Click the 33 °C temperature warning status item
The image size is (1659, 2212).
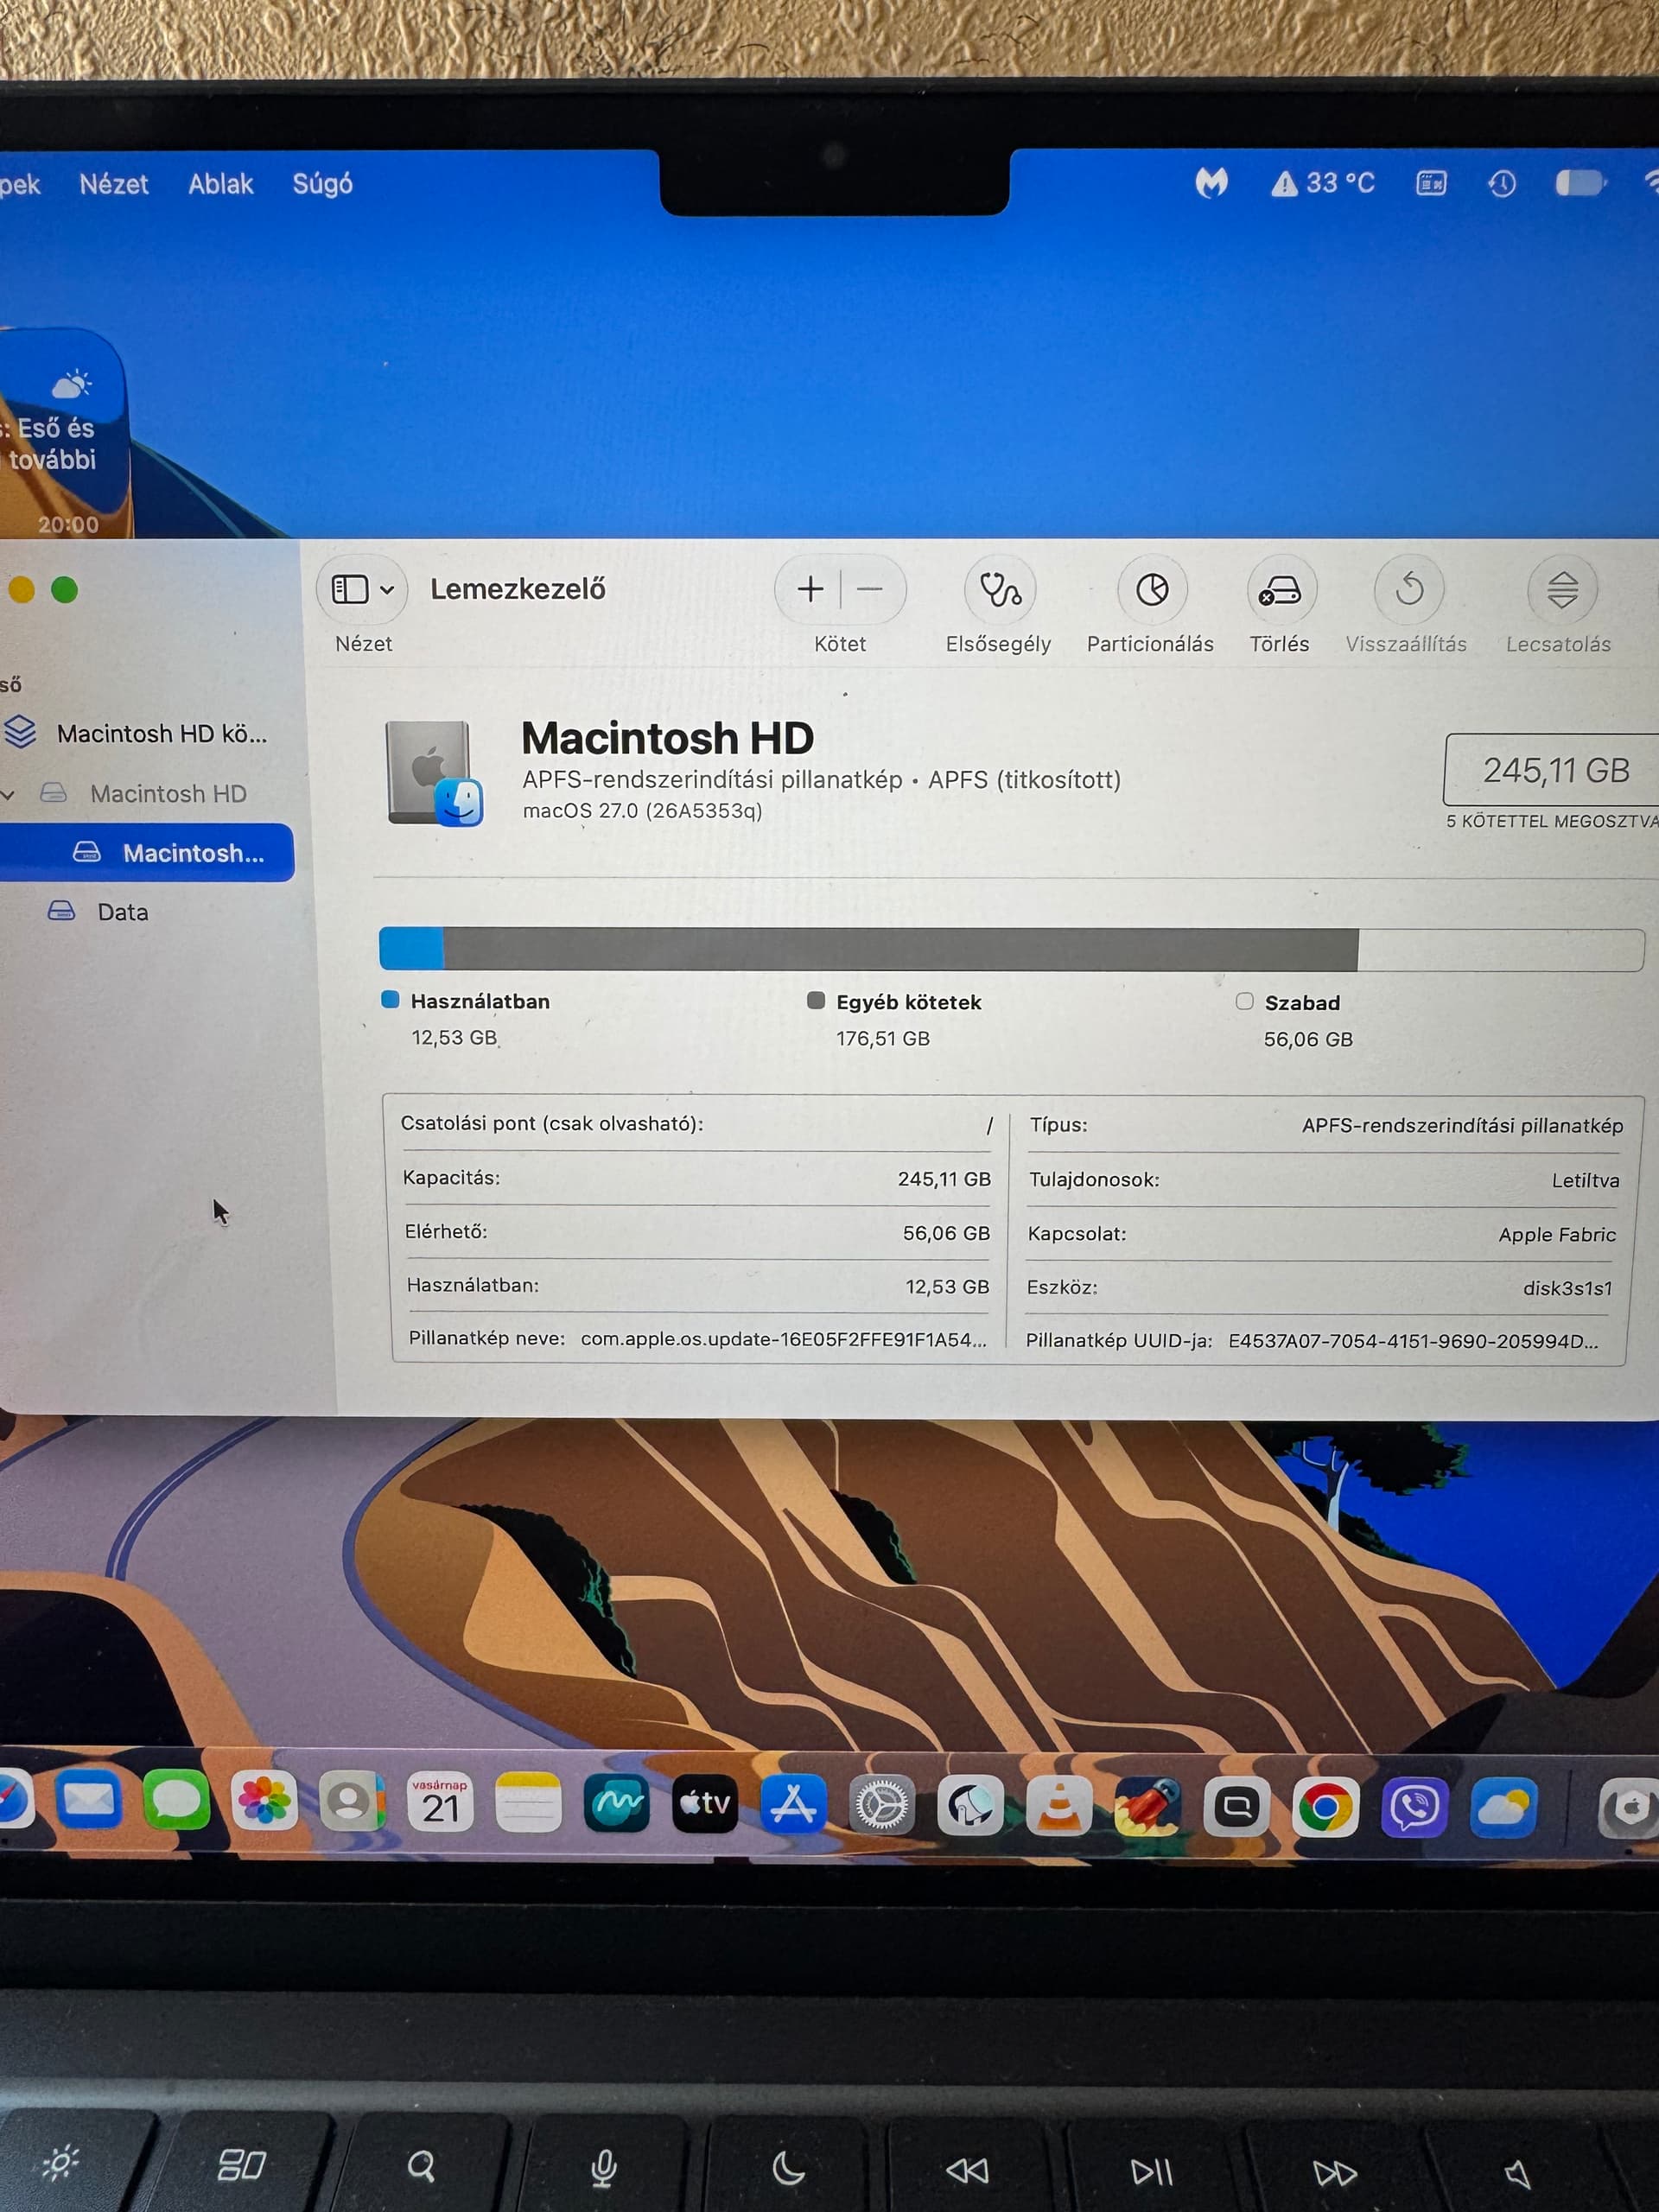(1323, 183)
